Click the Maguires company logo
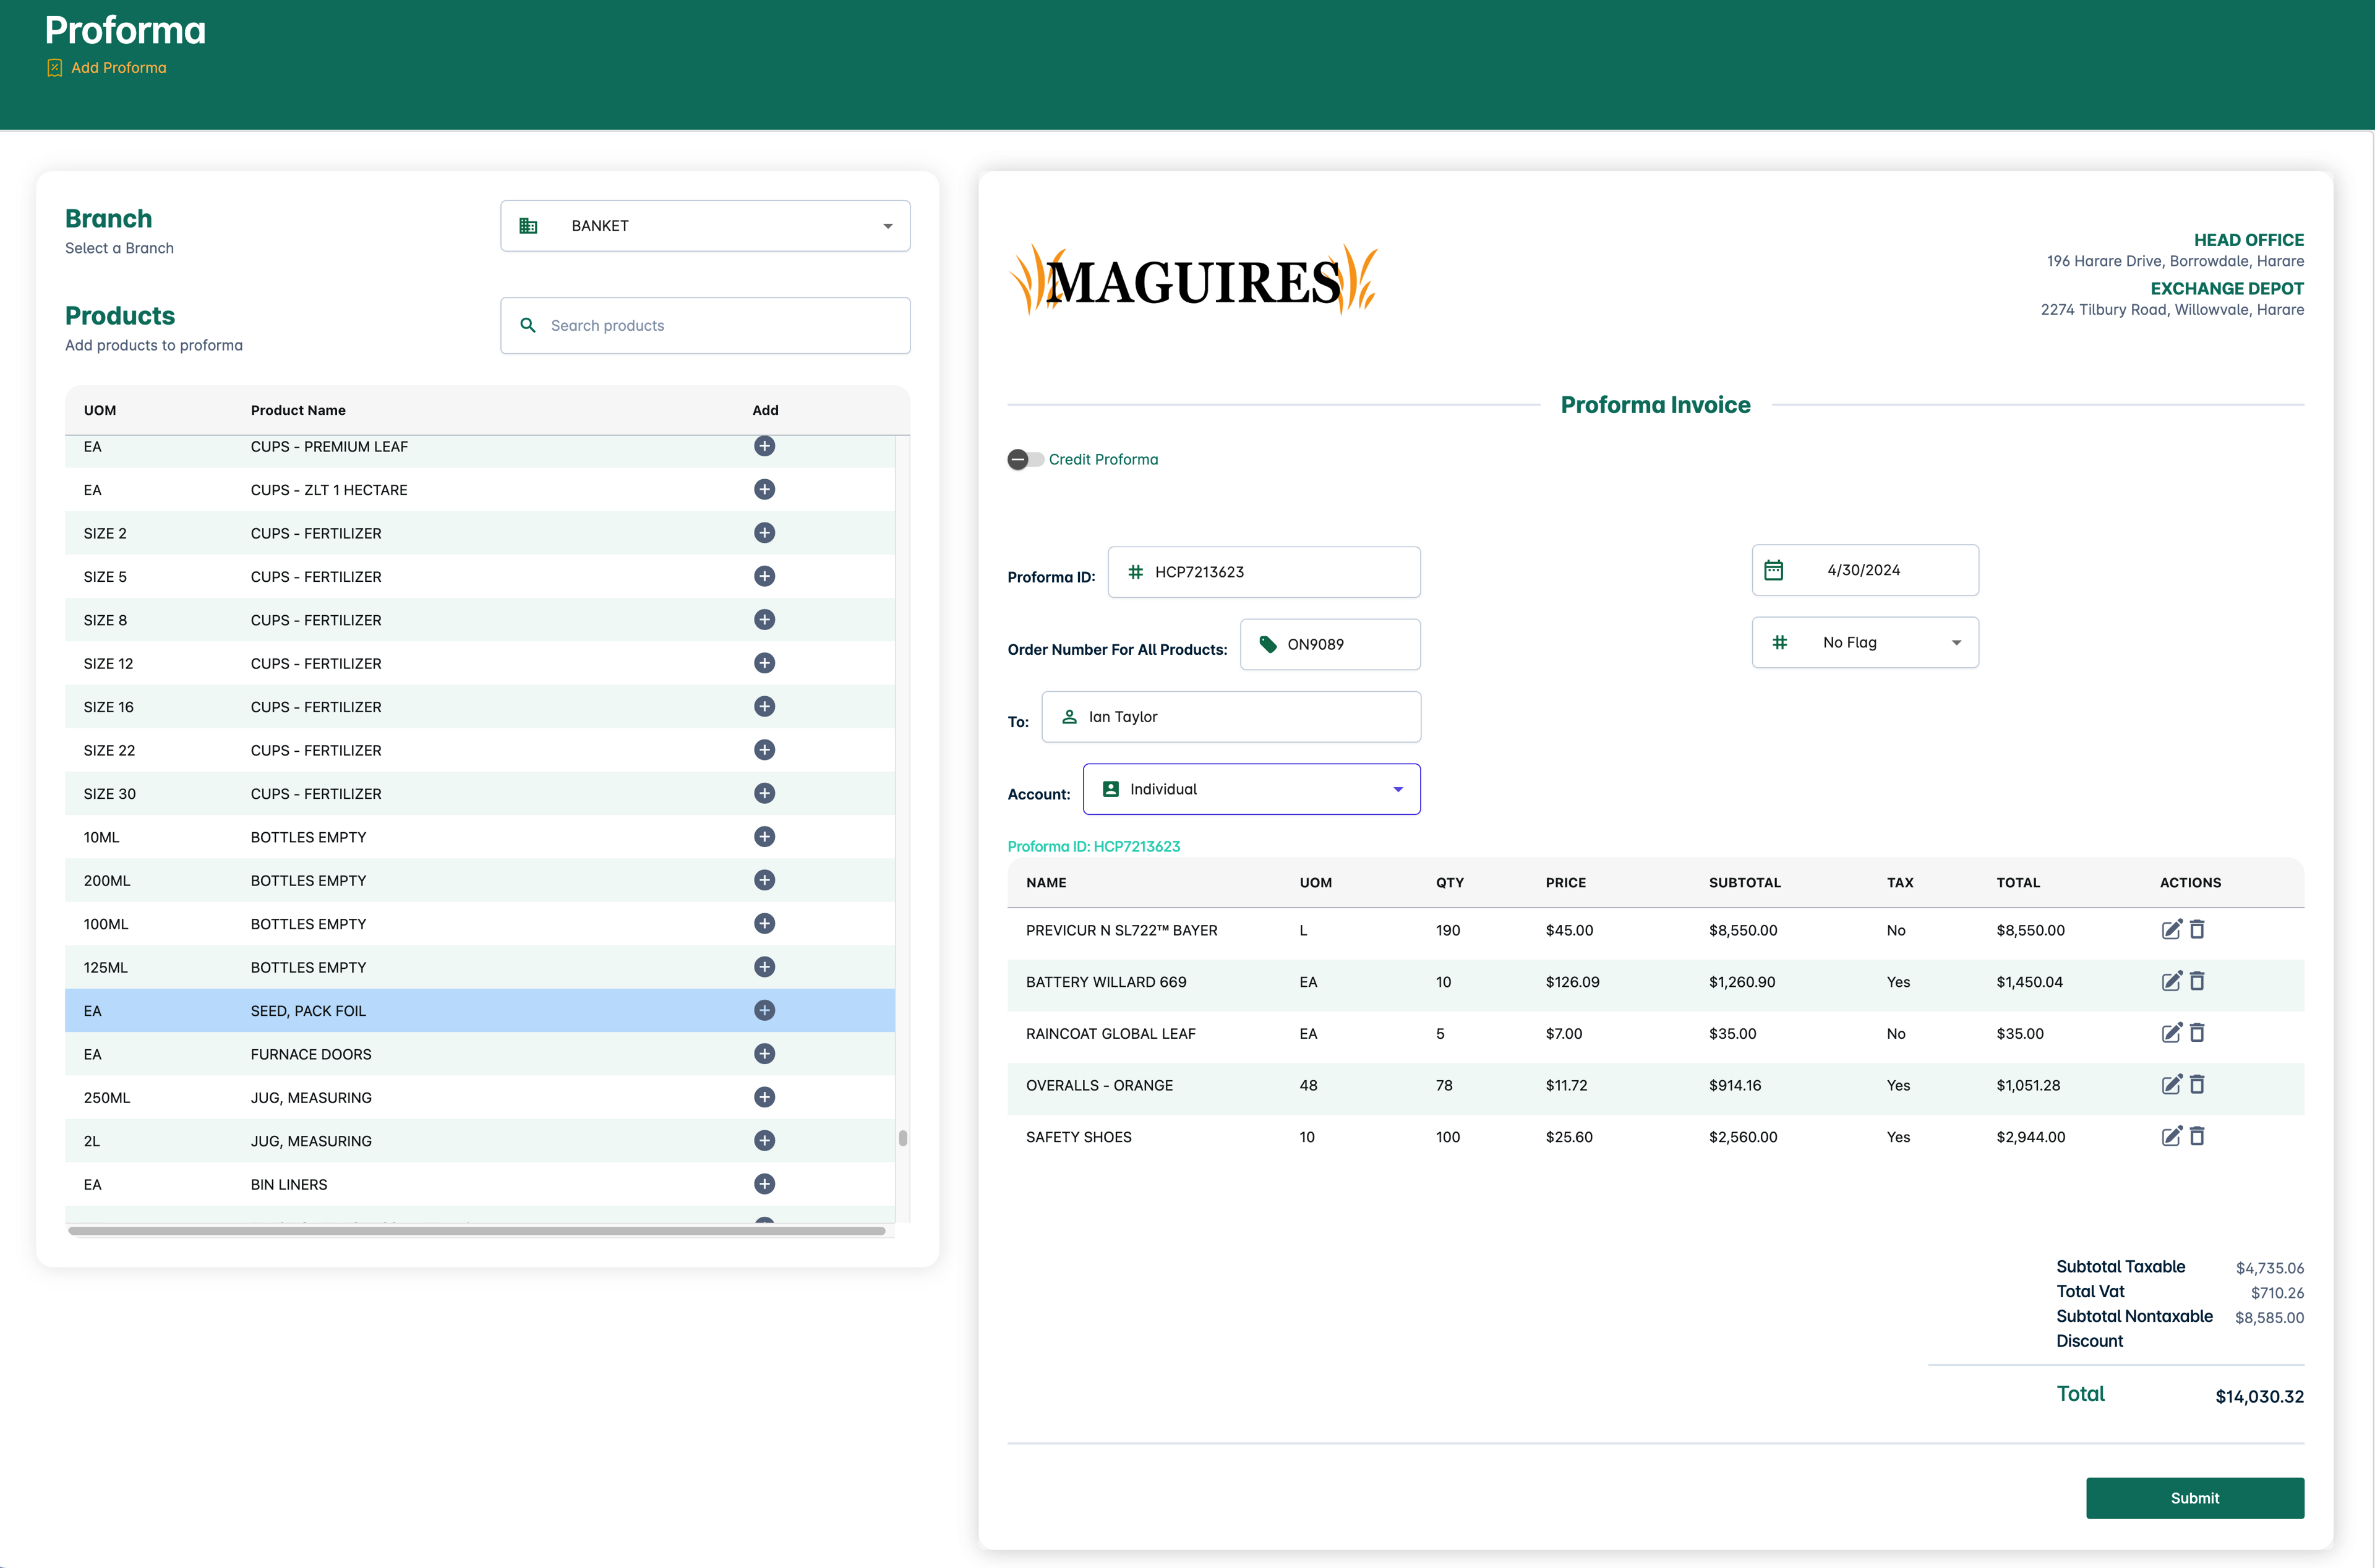Viewport: 2375px width, 1568px height. 1193,280
